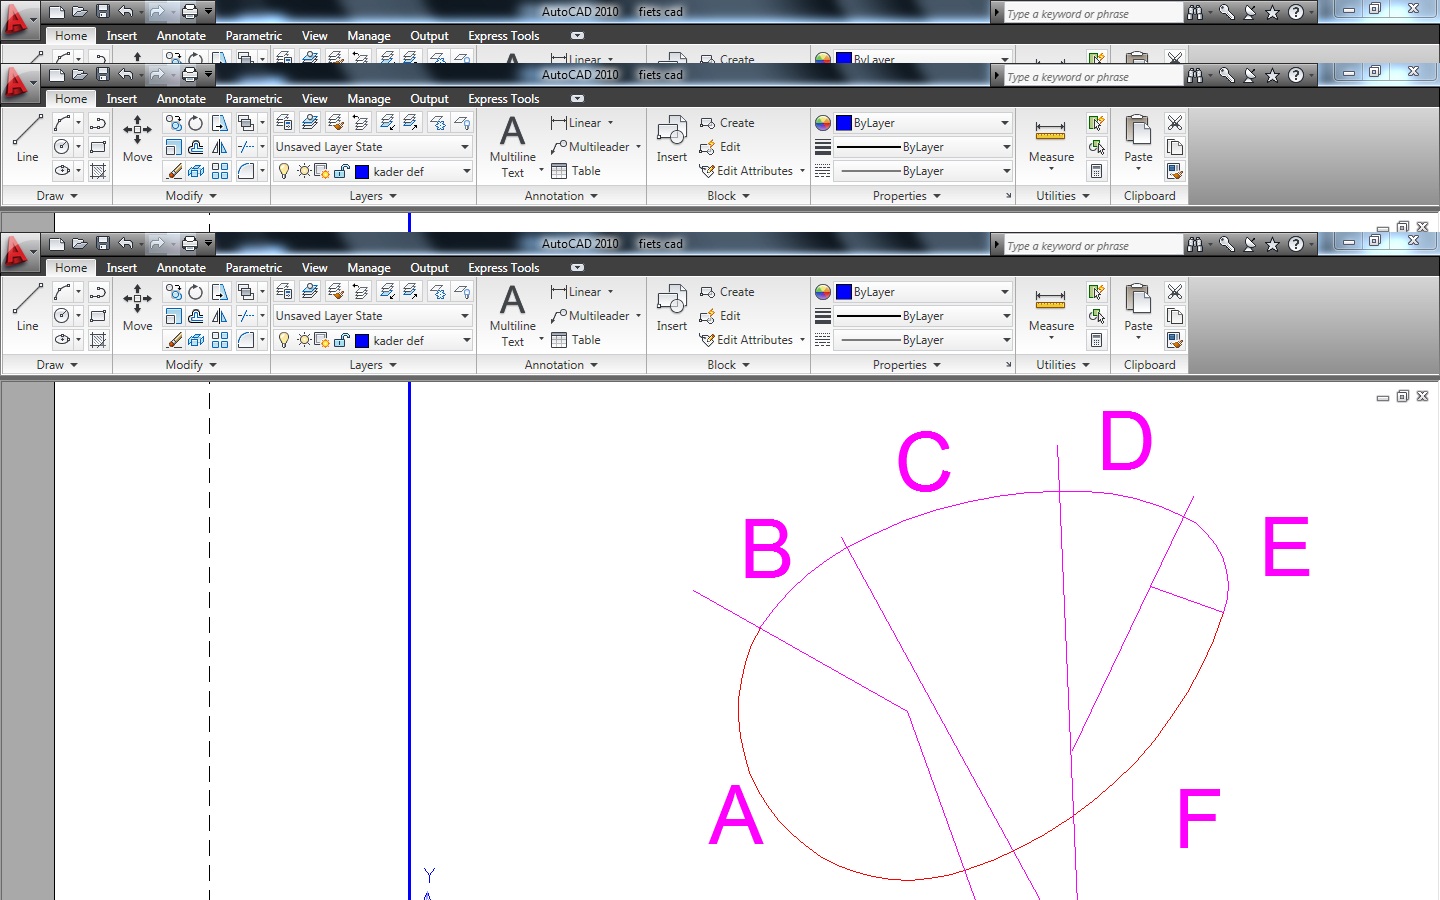Select the Line tool in the lowest ribbon
Screen dimensions: 1440x900
coord(28,306)
